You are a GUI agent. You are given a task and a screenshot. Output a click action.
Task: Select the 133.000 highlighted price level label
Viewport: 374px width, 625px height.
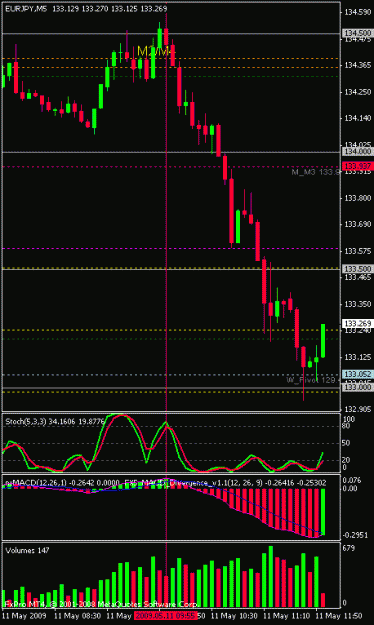(x=358, y=387)
